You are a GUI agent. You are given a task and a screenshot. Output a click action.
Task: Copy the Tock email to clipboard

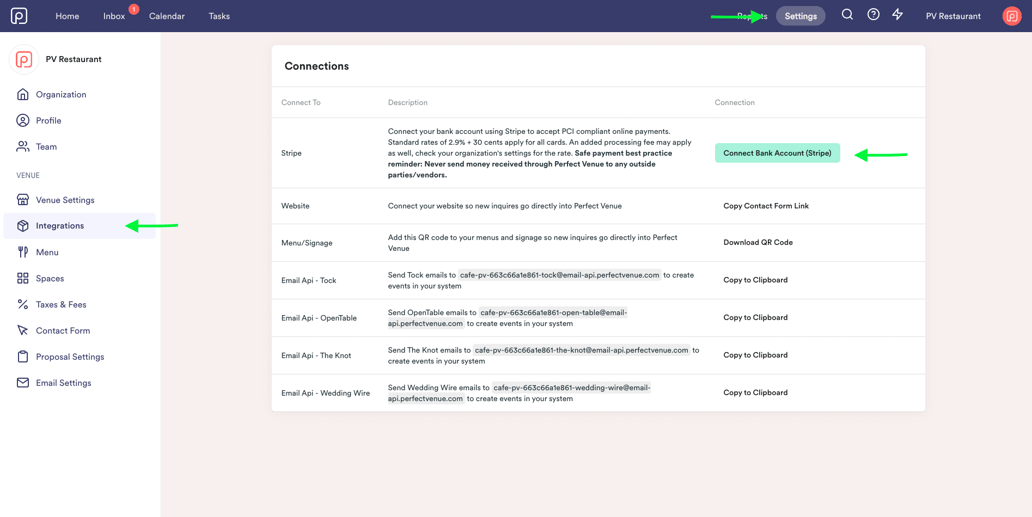pos(756,280)
